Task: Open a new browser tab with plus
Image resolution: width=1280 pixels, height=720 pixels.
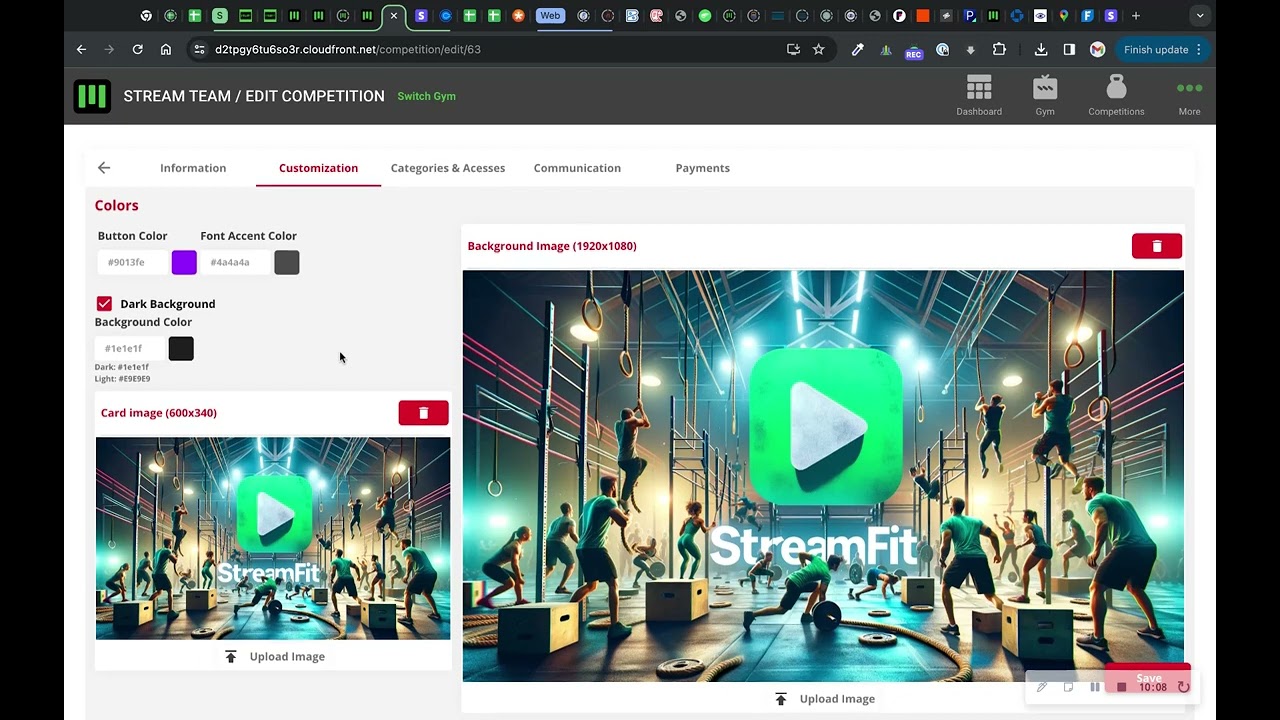Action: click(x=1136, y=16)
